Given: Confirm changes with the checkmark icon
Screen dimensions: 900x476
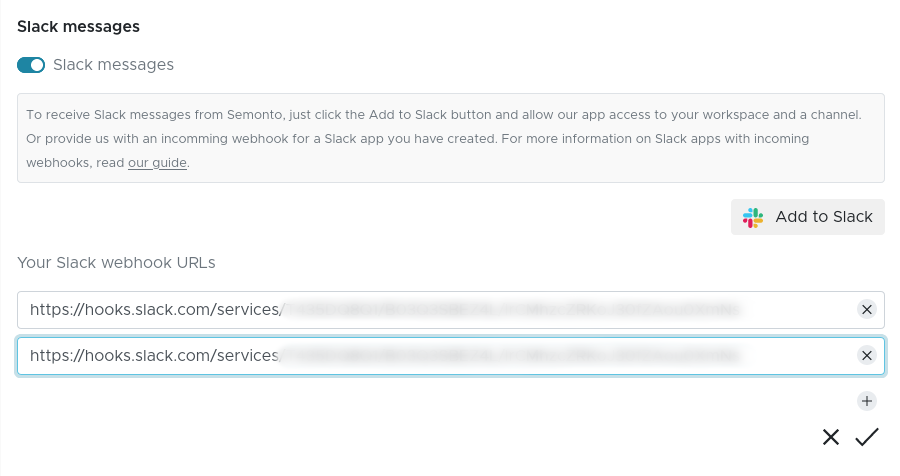Looking at the screenshot, I should [x=867, y=437].
